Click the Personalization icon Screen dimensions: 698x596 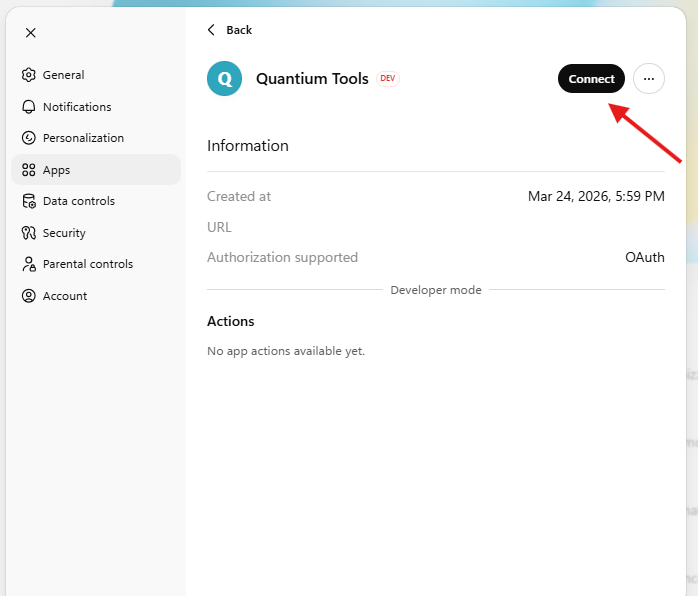click(x=28, y=138)
